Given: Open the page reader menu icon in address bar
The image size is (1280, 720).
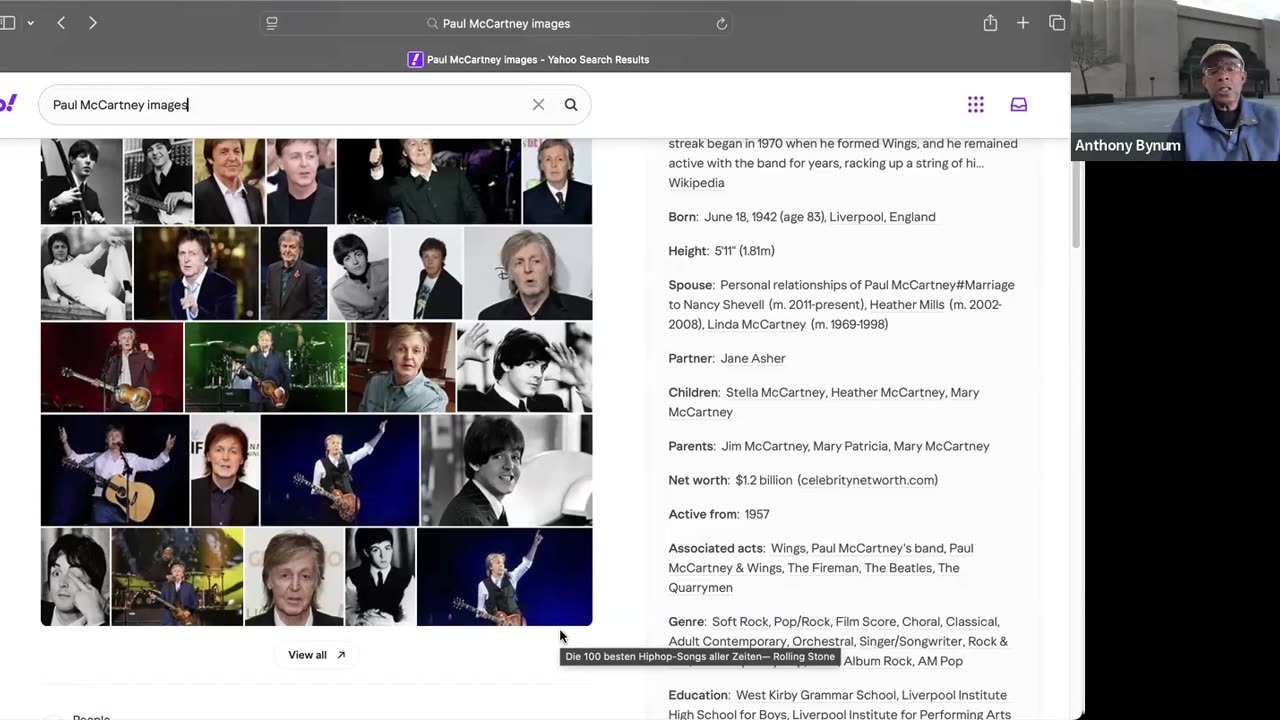Looking at the screenshot, I should pyautogui.click(x=272, y=23).
